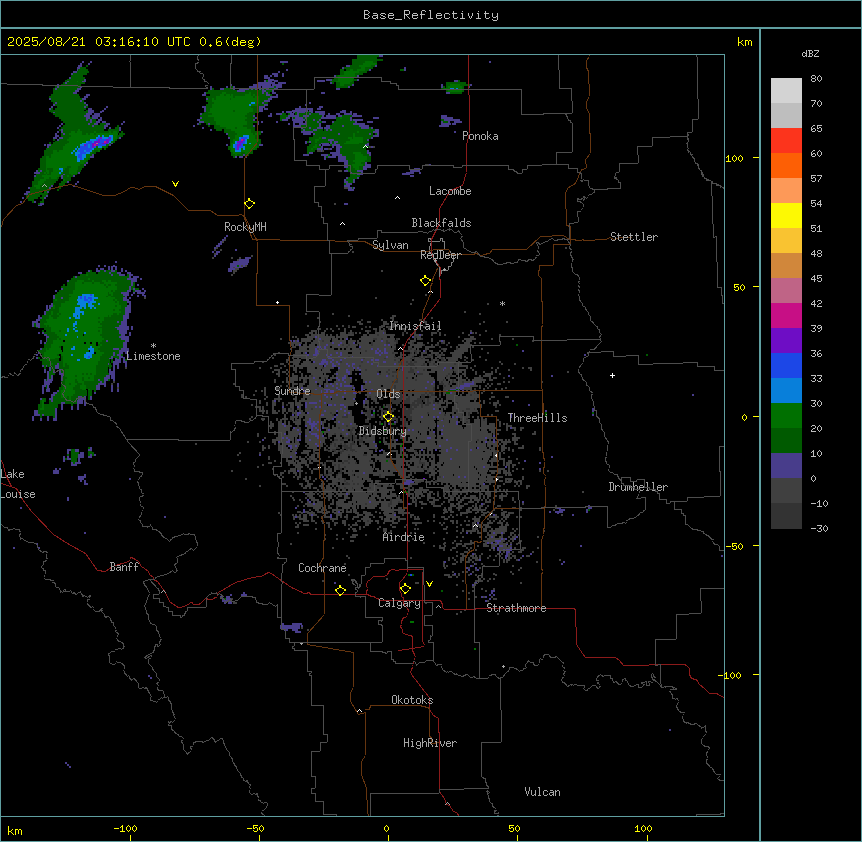Click the asterisk marker above the Limestone label
Viewport: 862px width, 842px height.
click(x=153, y=346)
